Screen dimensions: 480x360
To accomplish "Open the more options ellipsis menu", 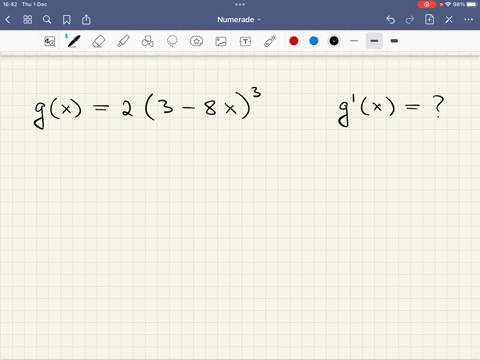I will point(469,20).
